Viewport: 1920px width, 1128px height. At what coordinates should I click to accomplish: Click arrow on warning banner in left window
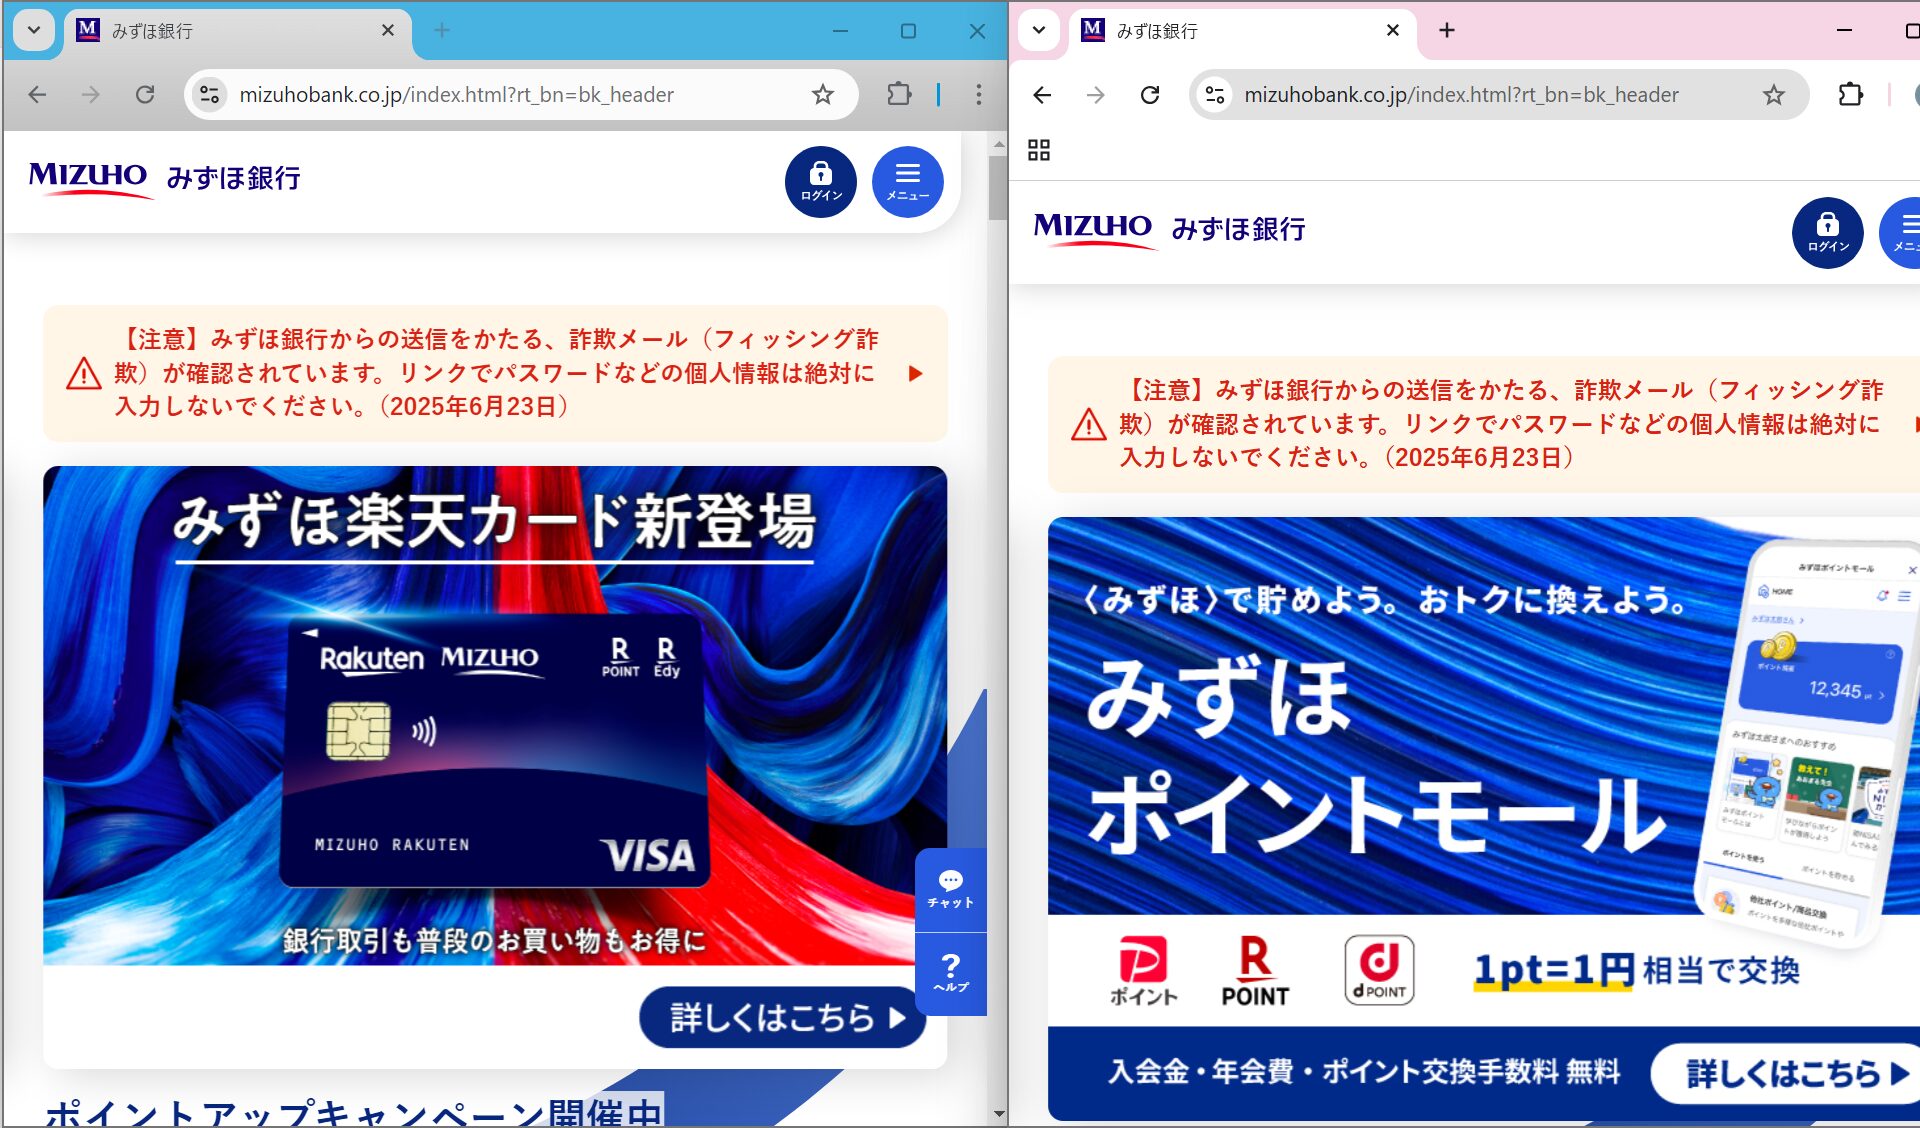pyautogui.click(x=915, y=373)
